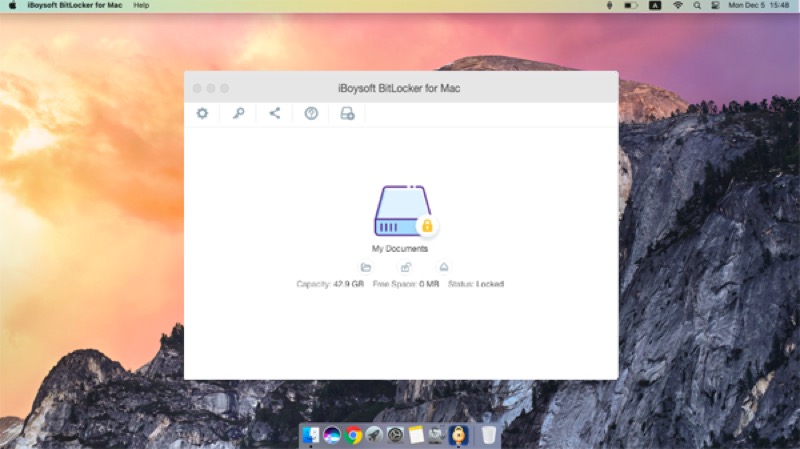Image resolution: width=800 pixels, height=449 pixels.
Task: Open Google Chrome from the Dock
Action: point(353,435)
